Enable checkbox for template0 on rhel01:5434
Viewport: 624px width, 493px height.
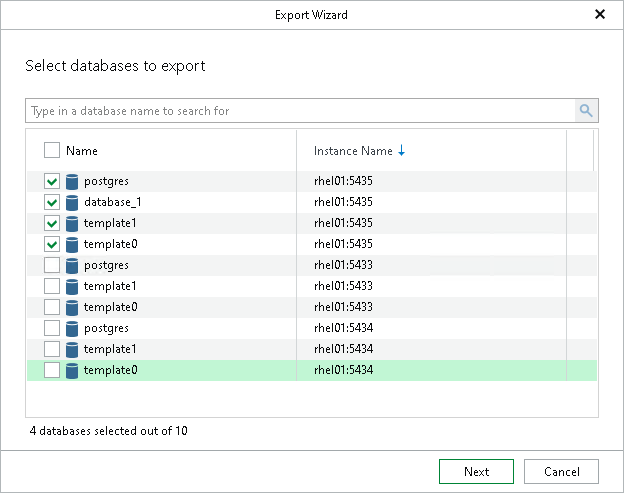coord(52,370)
